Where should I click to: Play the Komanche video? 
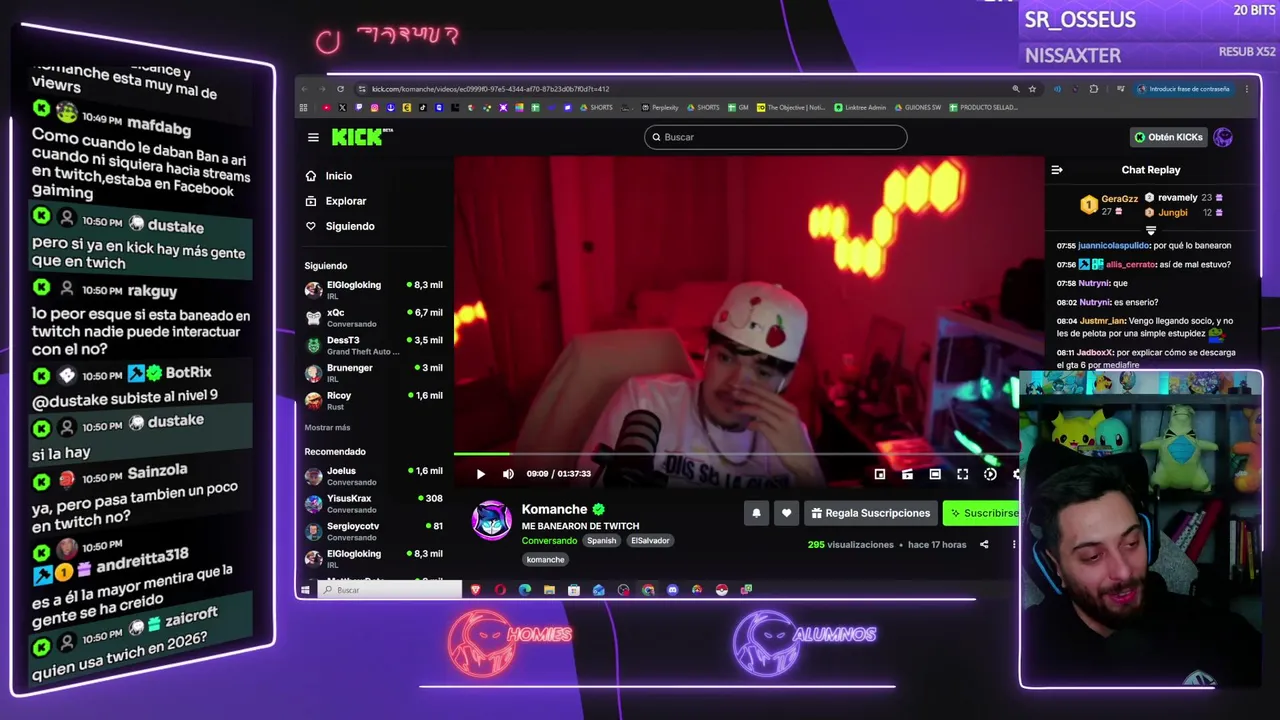(x=480, y=474)
